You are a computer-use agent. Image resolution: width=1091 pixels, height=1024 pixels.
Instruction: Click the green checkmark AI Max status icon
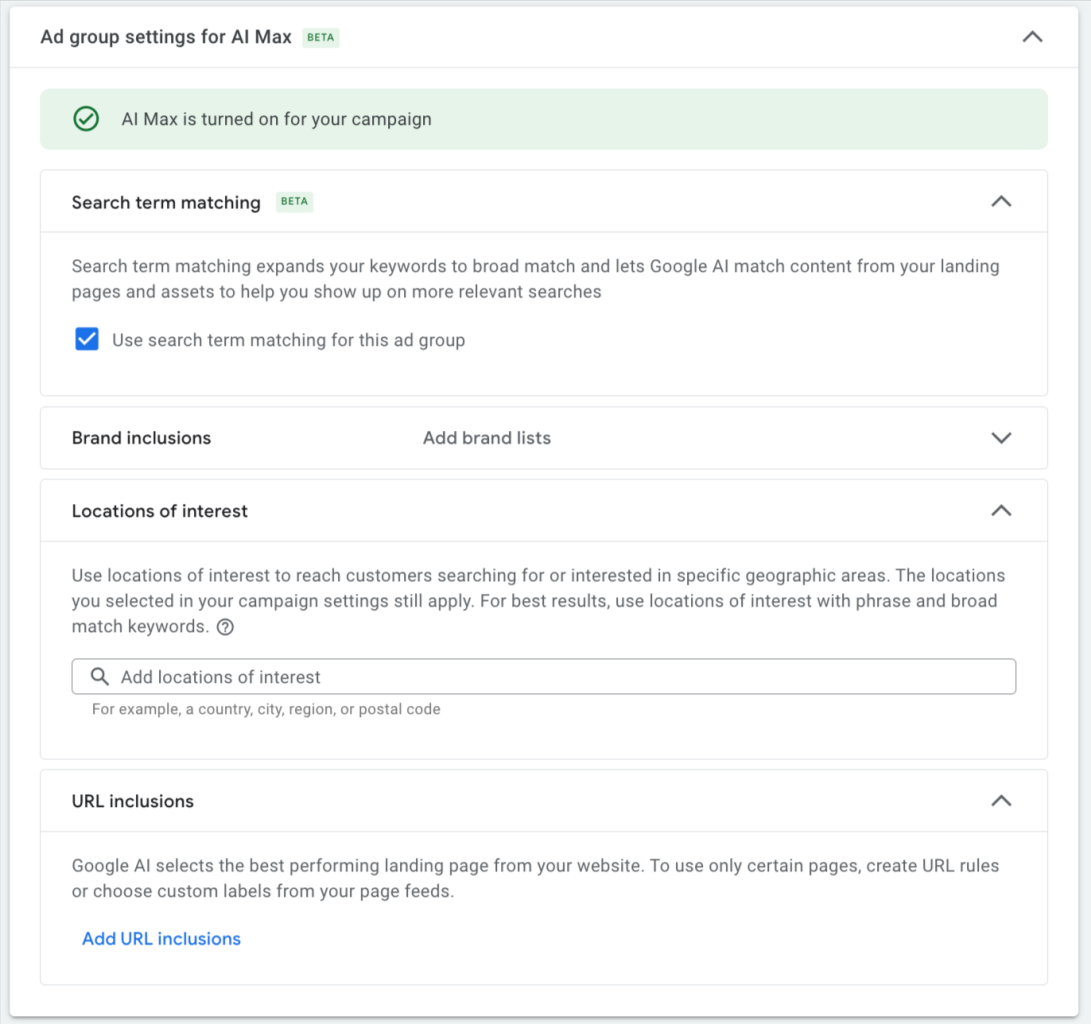pyautogui.click(x=86, y=119)
